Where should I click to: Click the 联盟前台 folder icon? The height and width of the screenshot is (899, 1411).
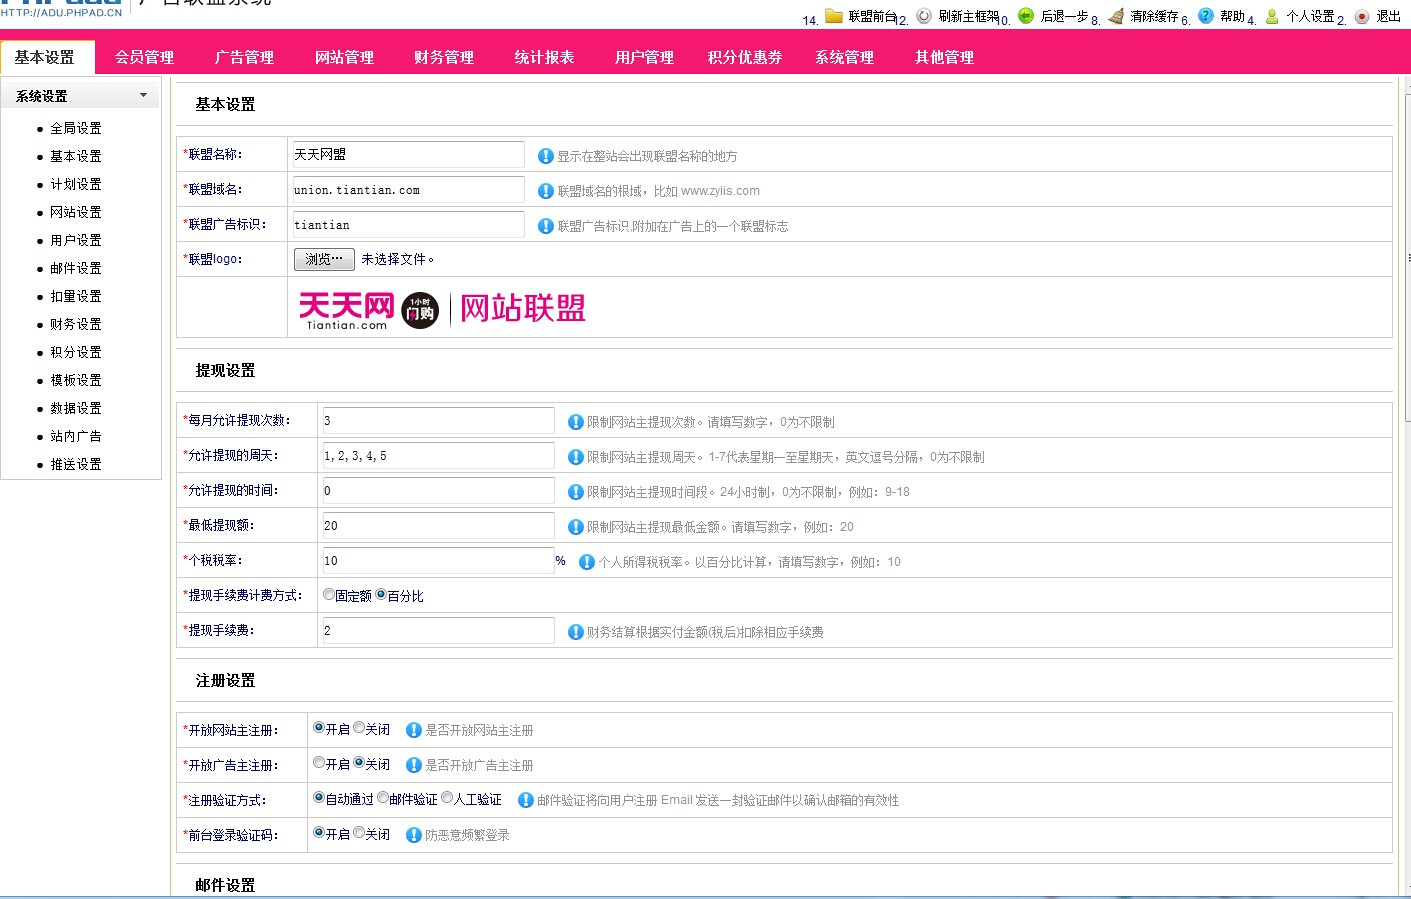(x=834, y=16)
